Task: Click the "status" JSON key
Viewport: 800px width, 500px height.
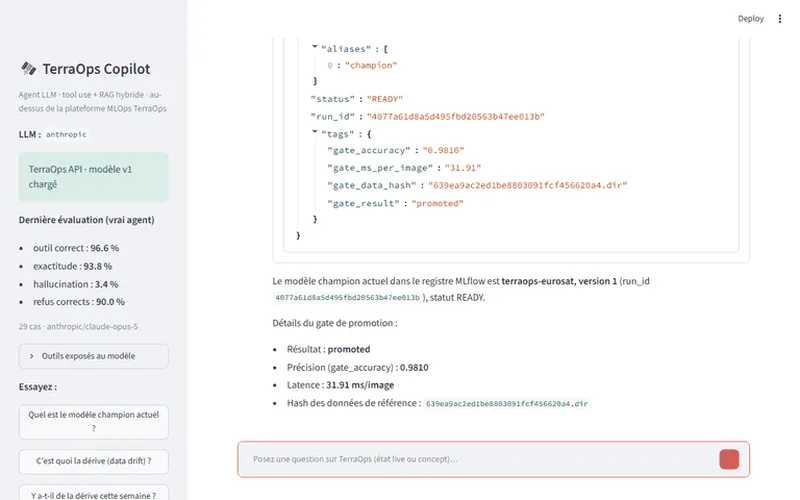Action: coord(333,99)
